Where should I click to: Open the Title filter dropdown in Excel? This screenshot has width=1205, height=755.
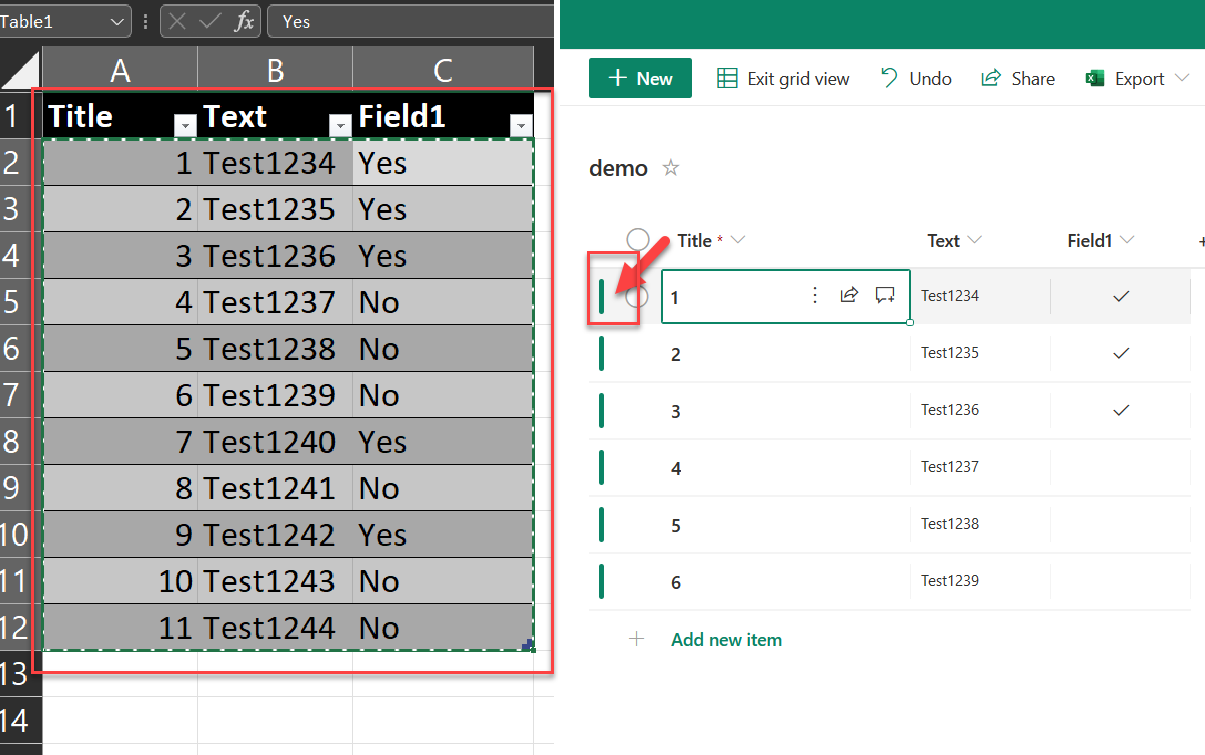tap(185, 125)
